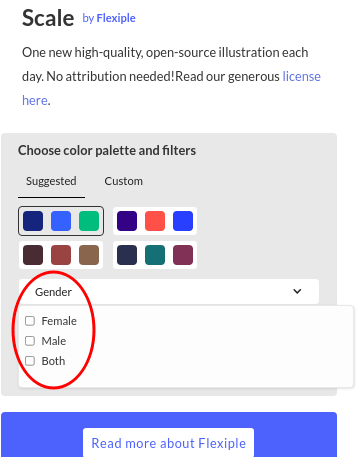
Task: Click the Scale heading title
Action: coord(48,18)
